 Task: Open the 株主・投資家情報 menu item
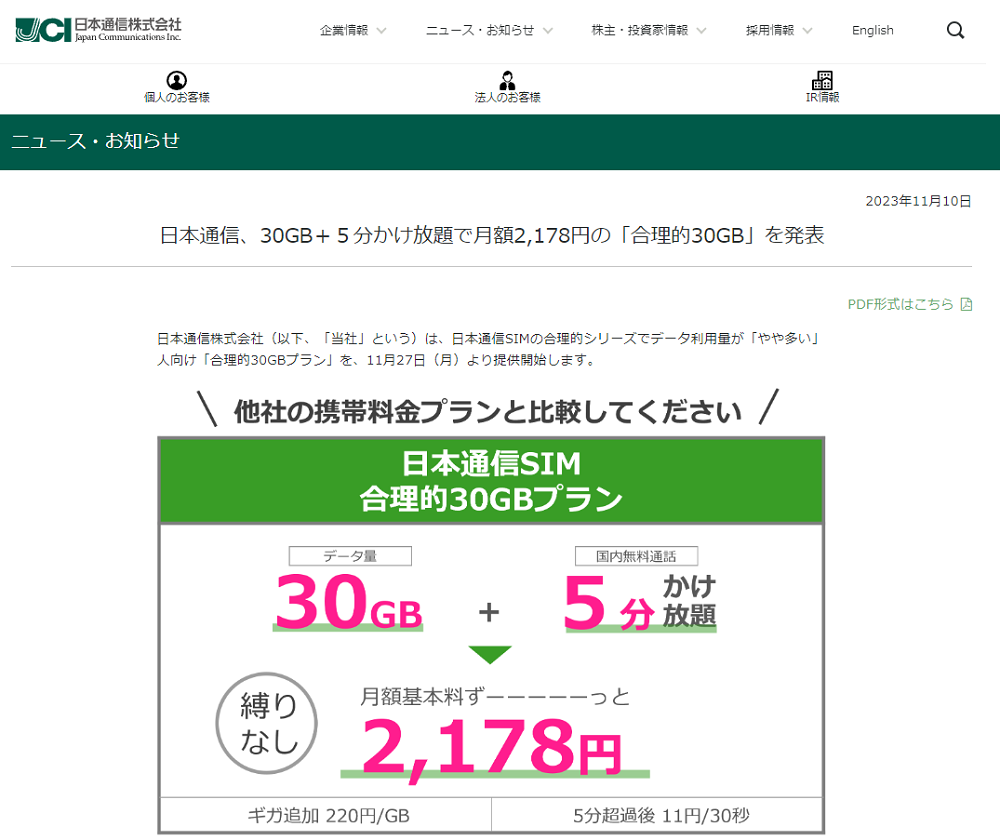(640, 31)
